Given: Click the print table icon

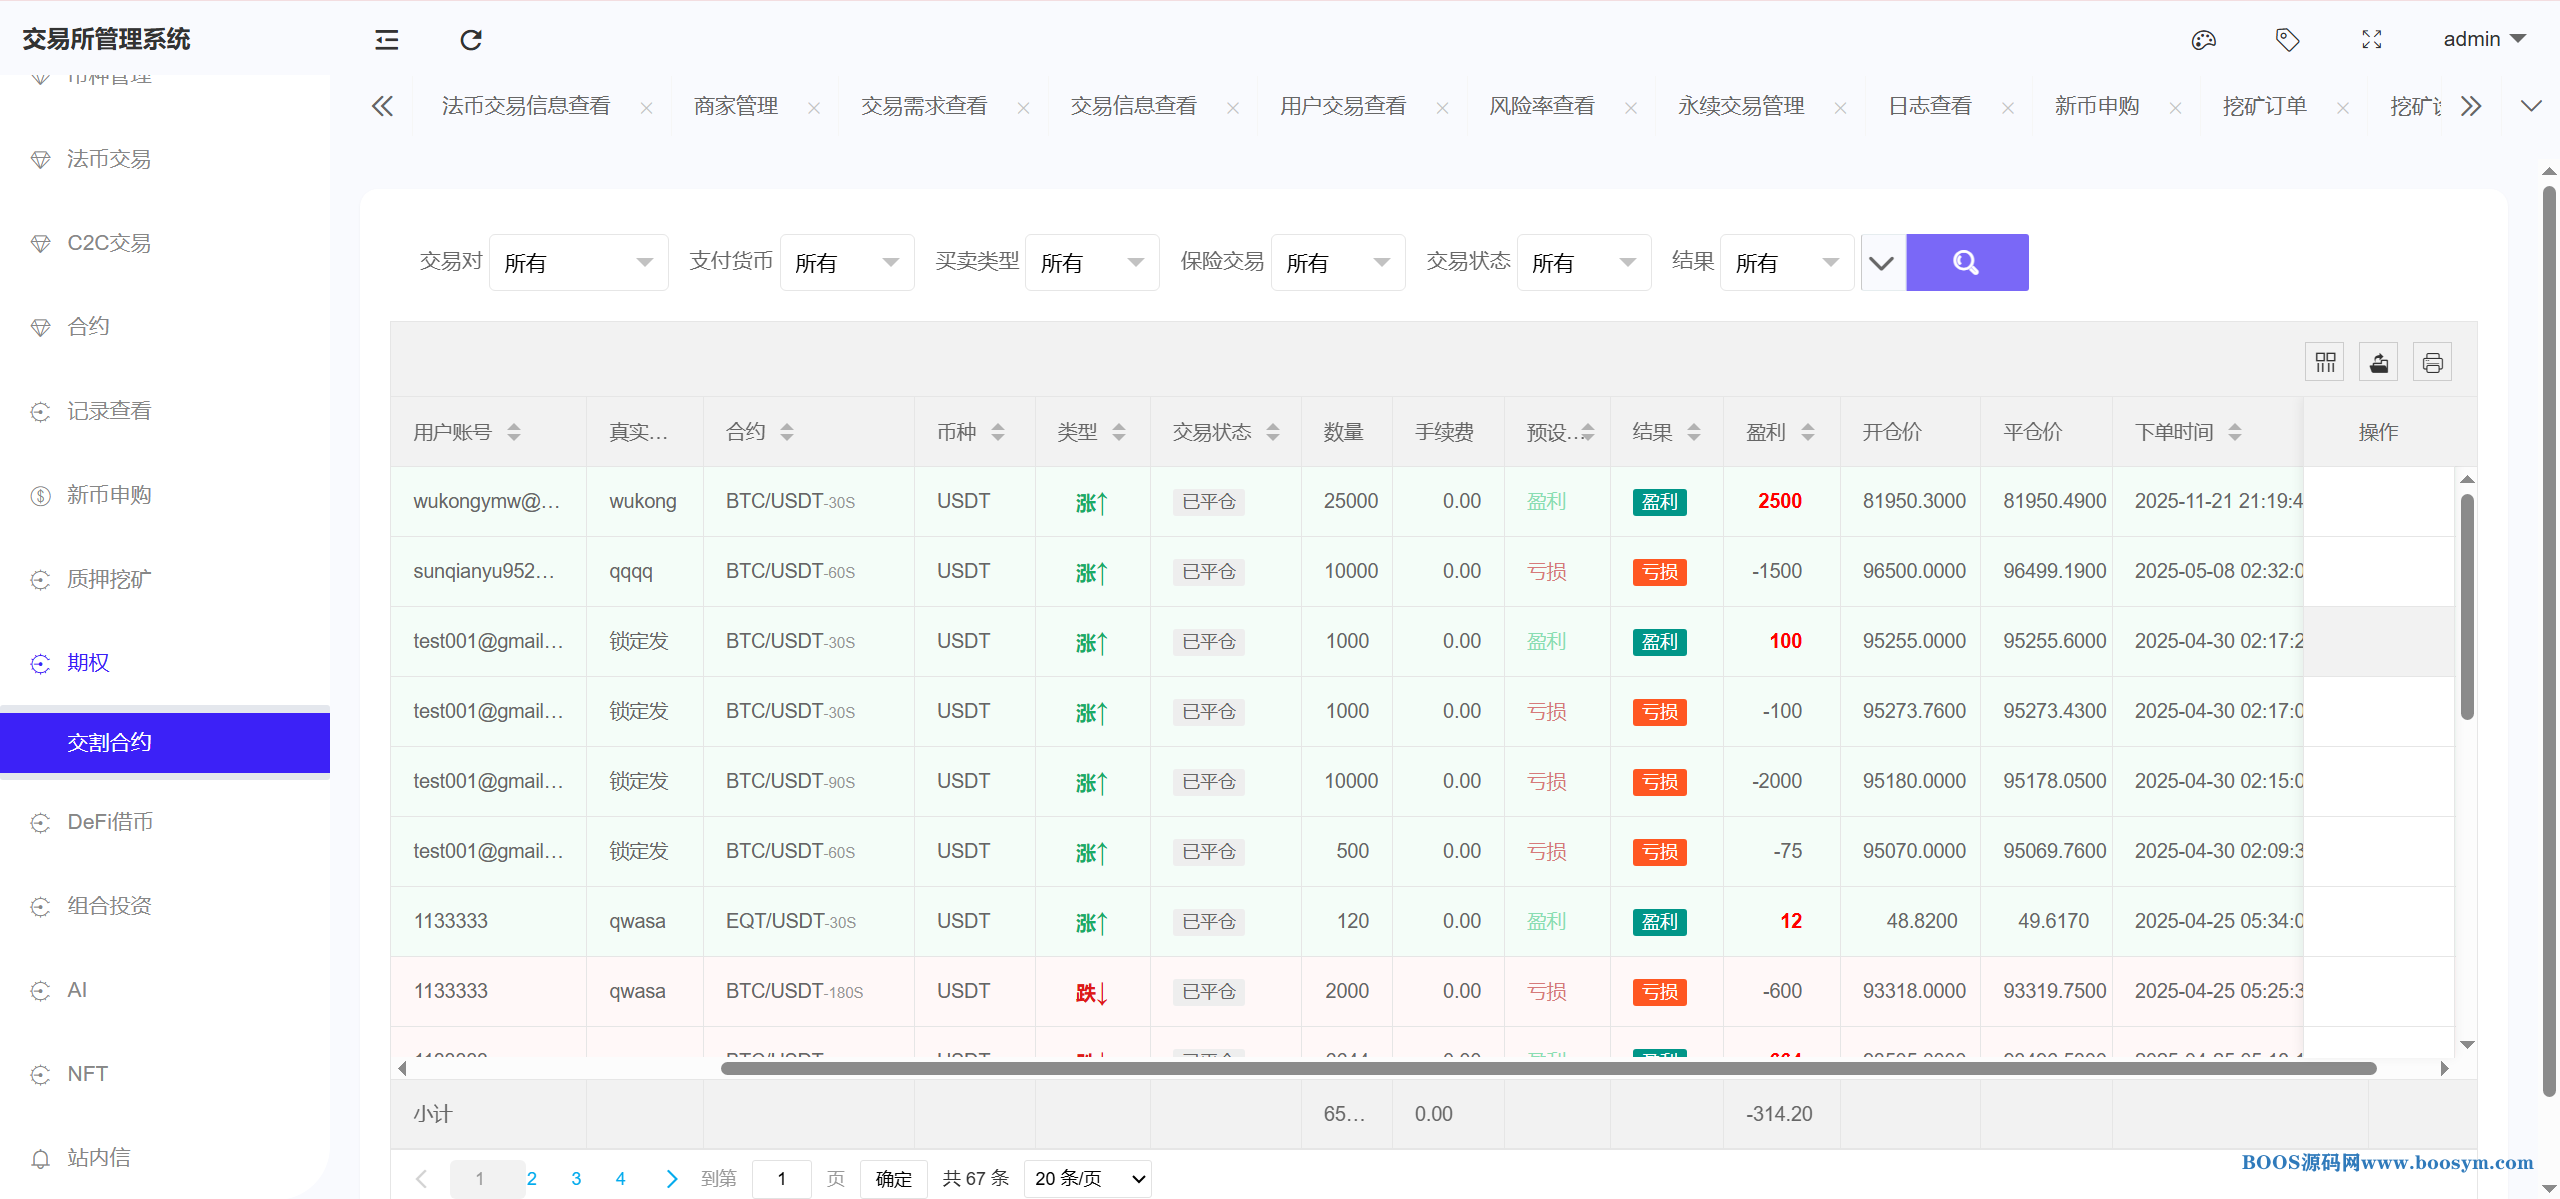Looking at the screenshot, I should point(2432,362).
